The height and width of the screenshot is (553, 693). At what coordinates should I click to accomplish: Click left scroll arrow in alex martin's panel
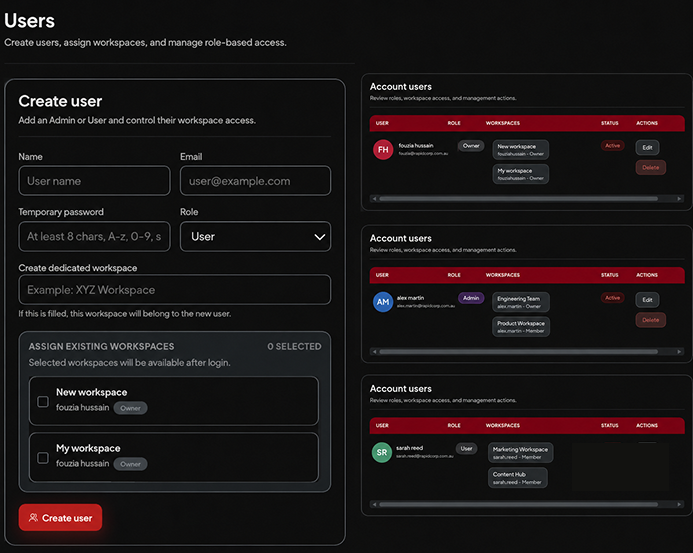374,352
